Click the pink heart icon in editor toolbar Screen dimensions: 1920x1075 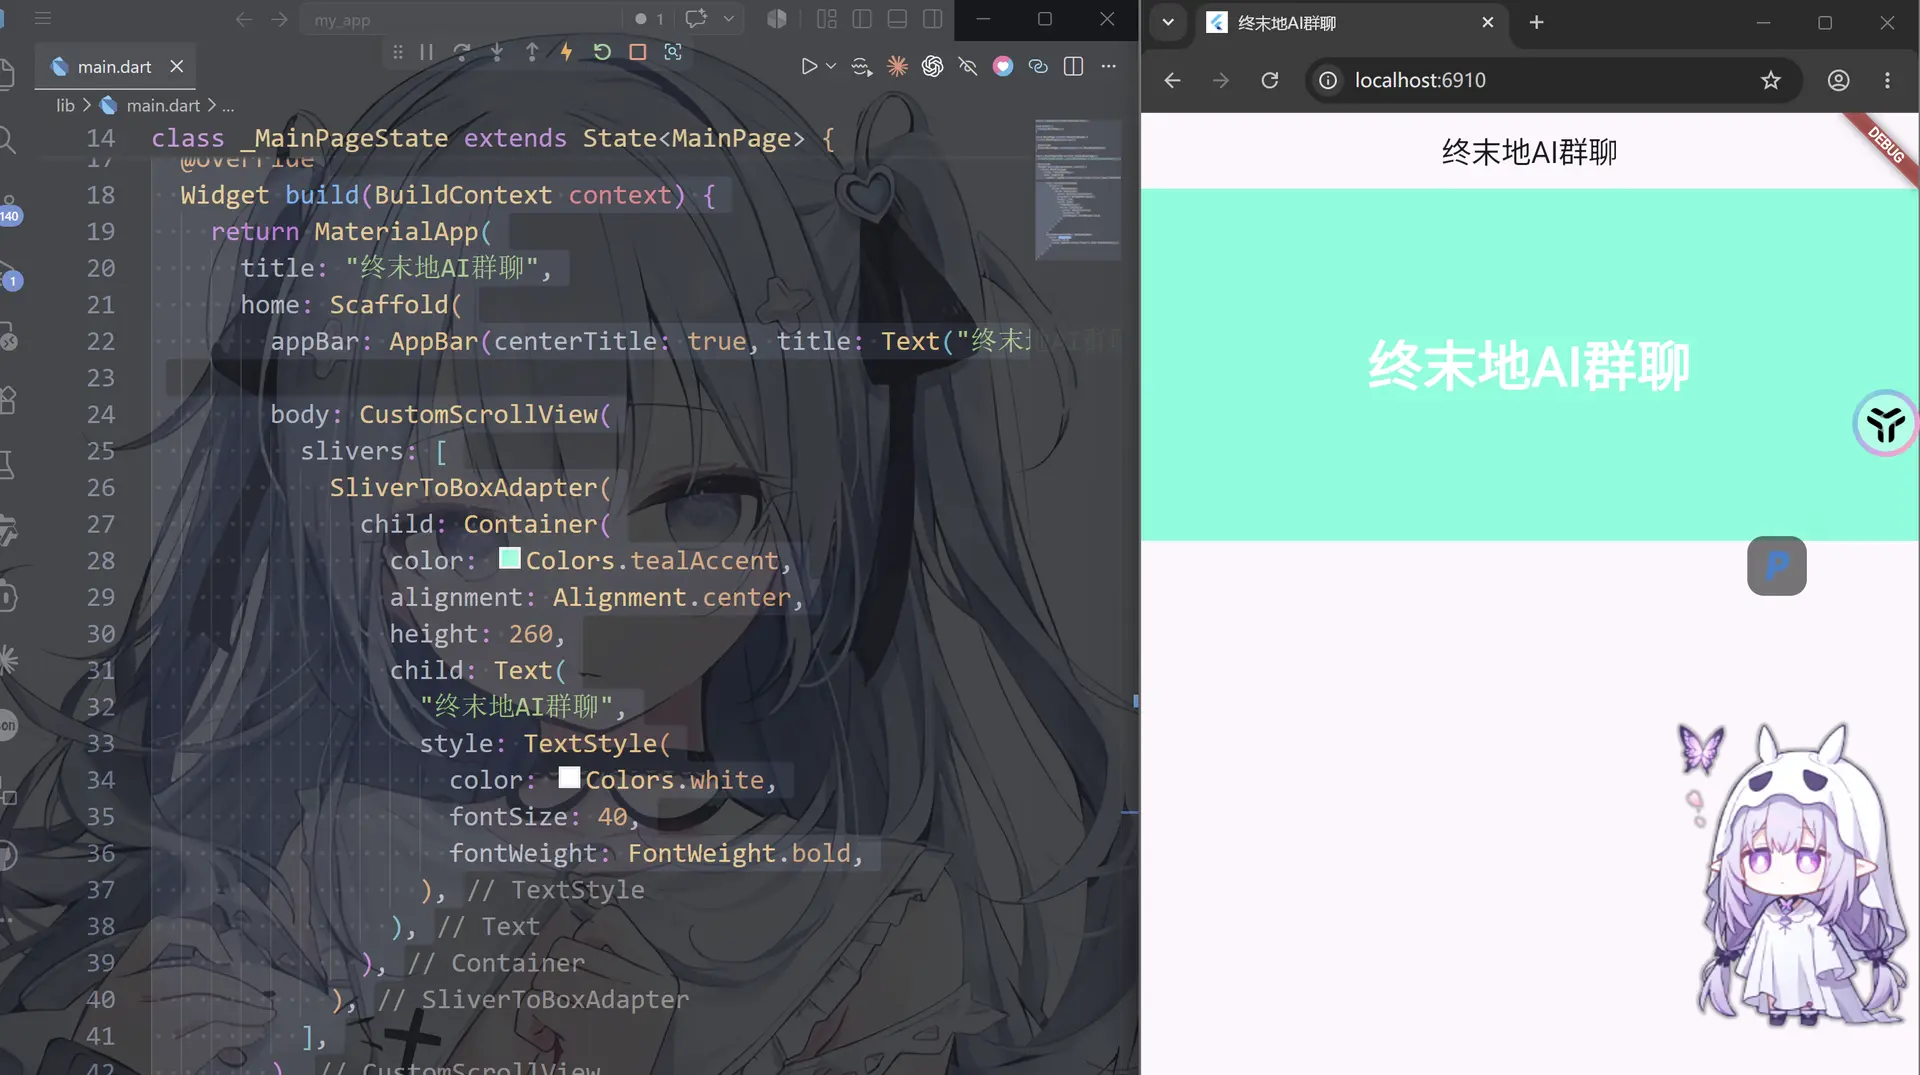pyautogui.click(x=1003, y=66)
